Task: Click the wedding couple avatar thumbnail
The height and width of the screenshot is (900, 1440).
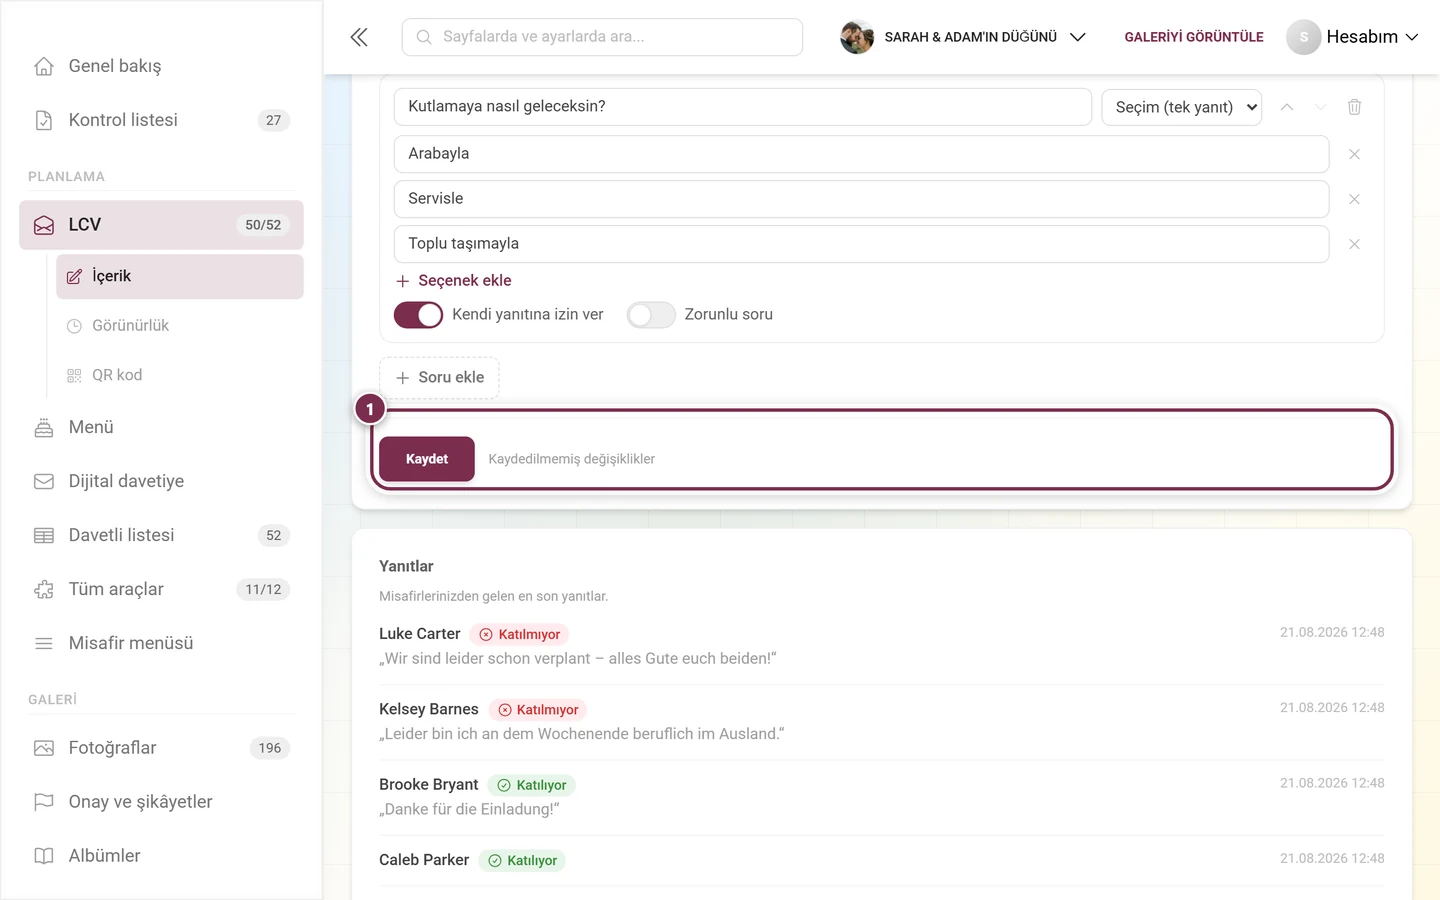Action: (x=857, y=37)
